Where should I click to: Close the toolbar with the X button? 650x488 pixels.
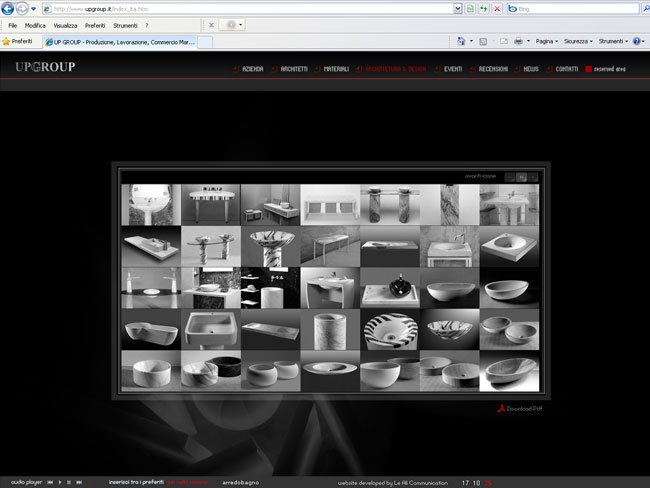coord(211,25)
